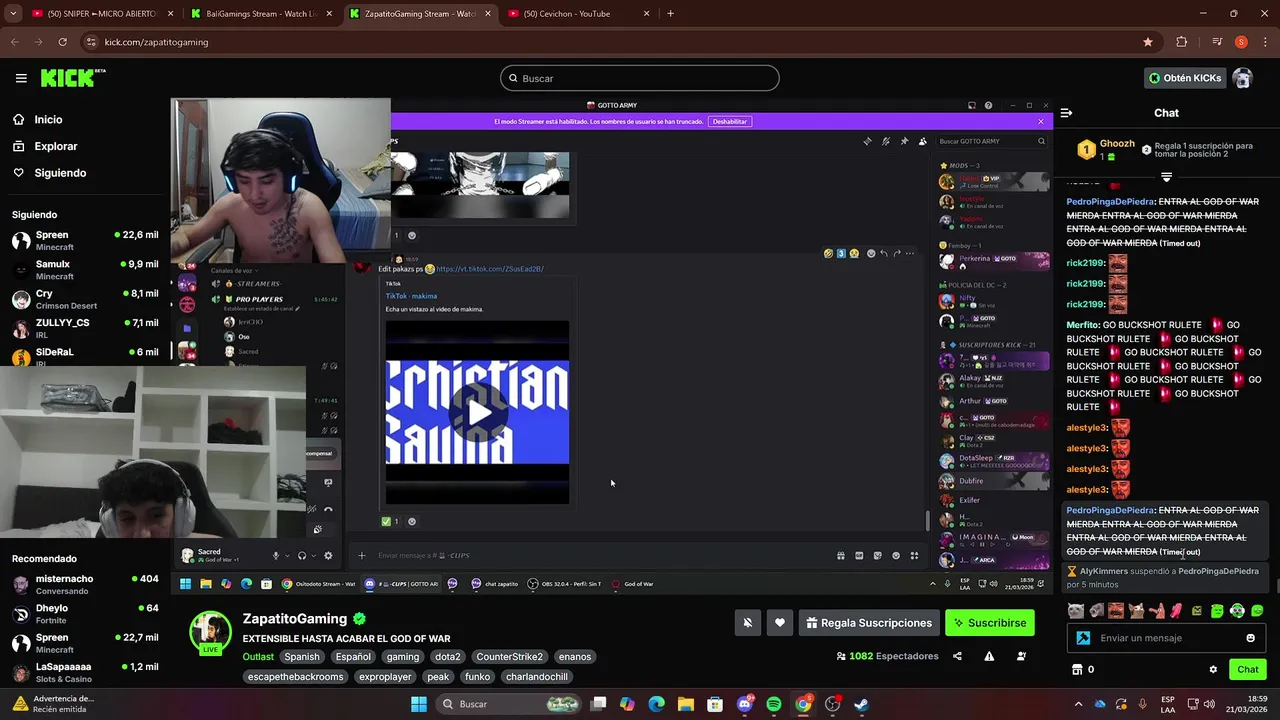
Task: Expand the gift leaderboard chevron
Action: pyautogui.click(x=1166, y=177)
